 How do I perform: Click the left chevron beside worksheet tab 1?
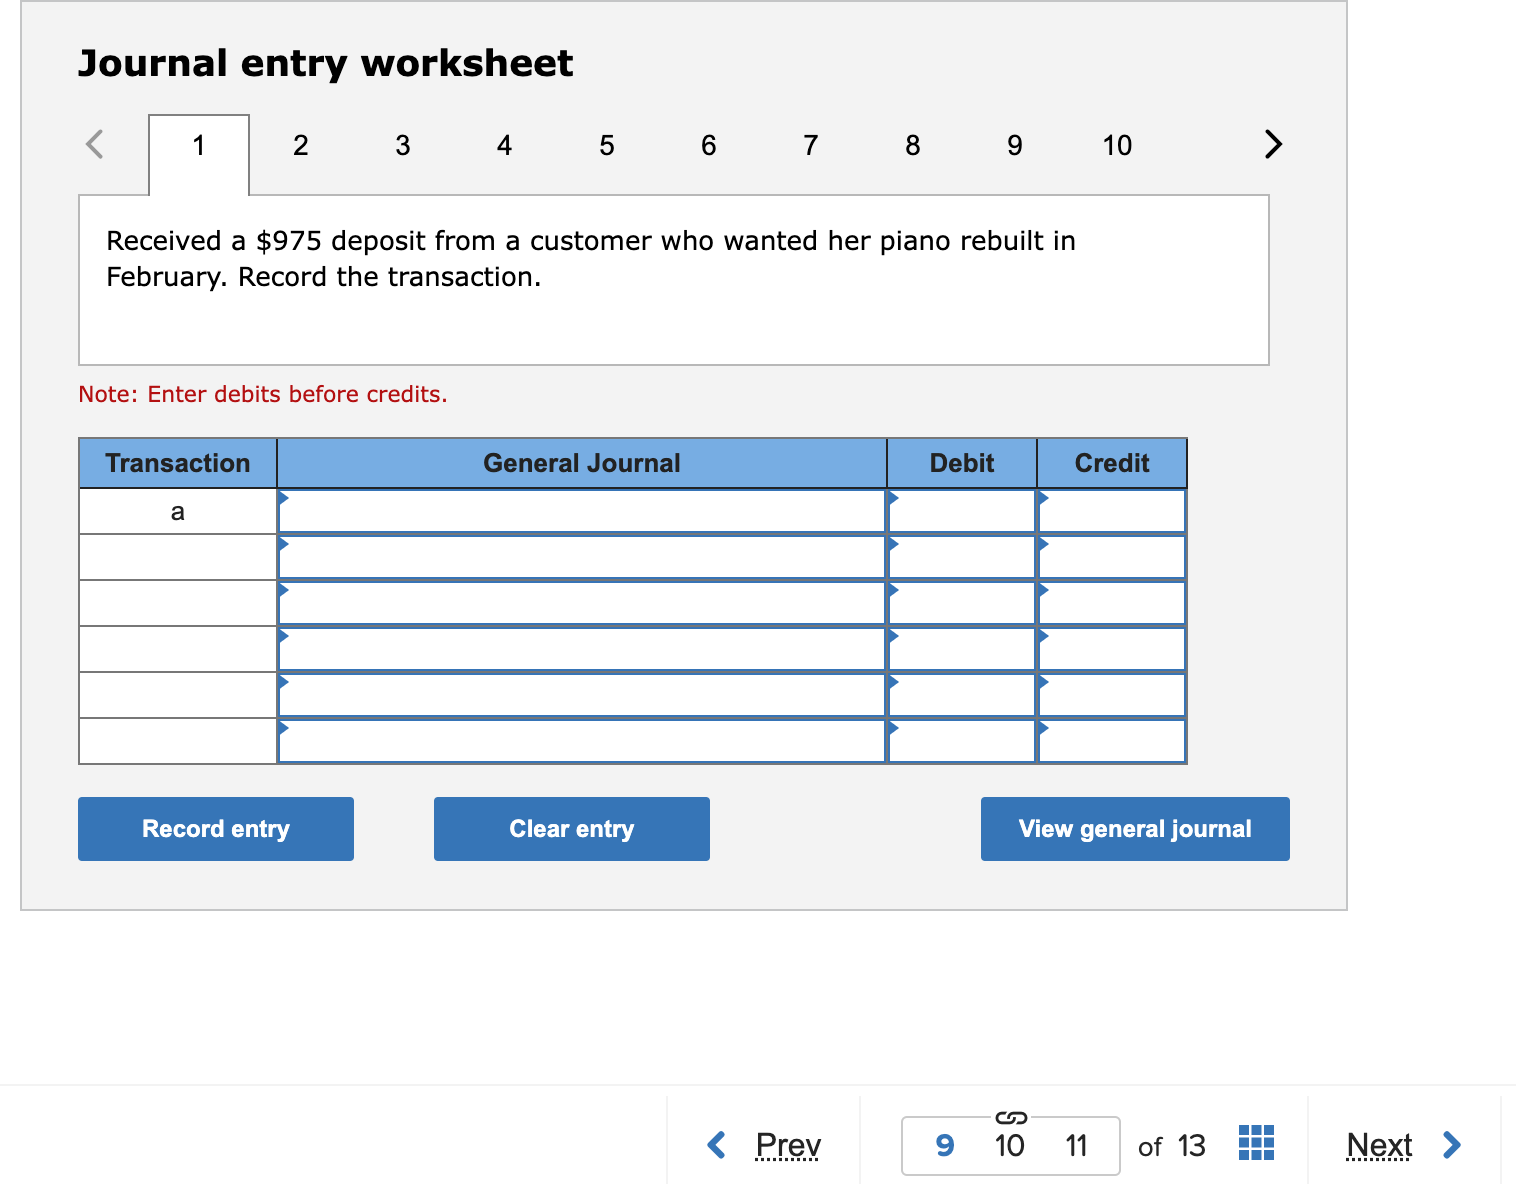94,144
